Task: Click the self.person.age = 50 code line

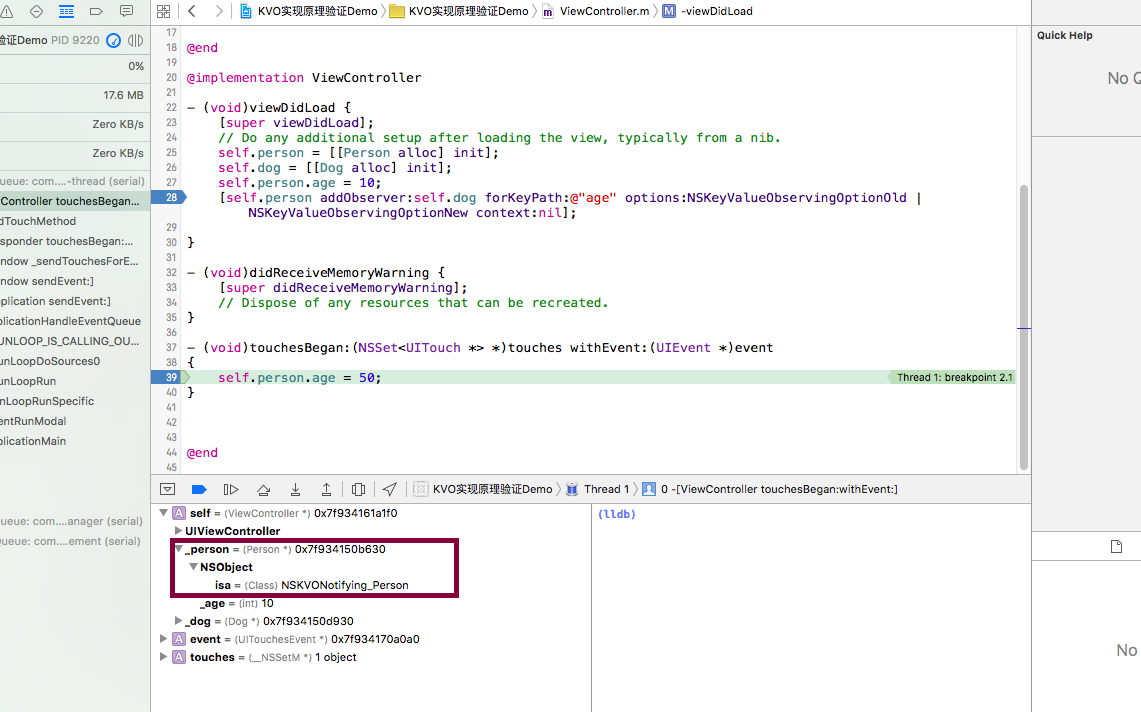Action: [x=299, y=377]
